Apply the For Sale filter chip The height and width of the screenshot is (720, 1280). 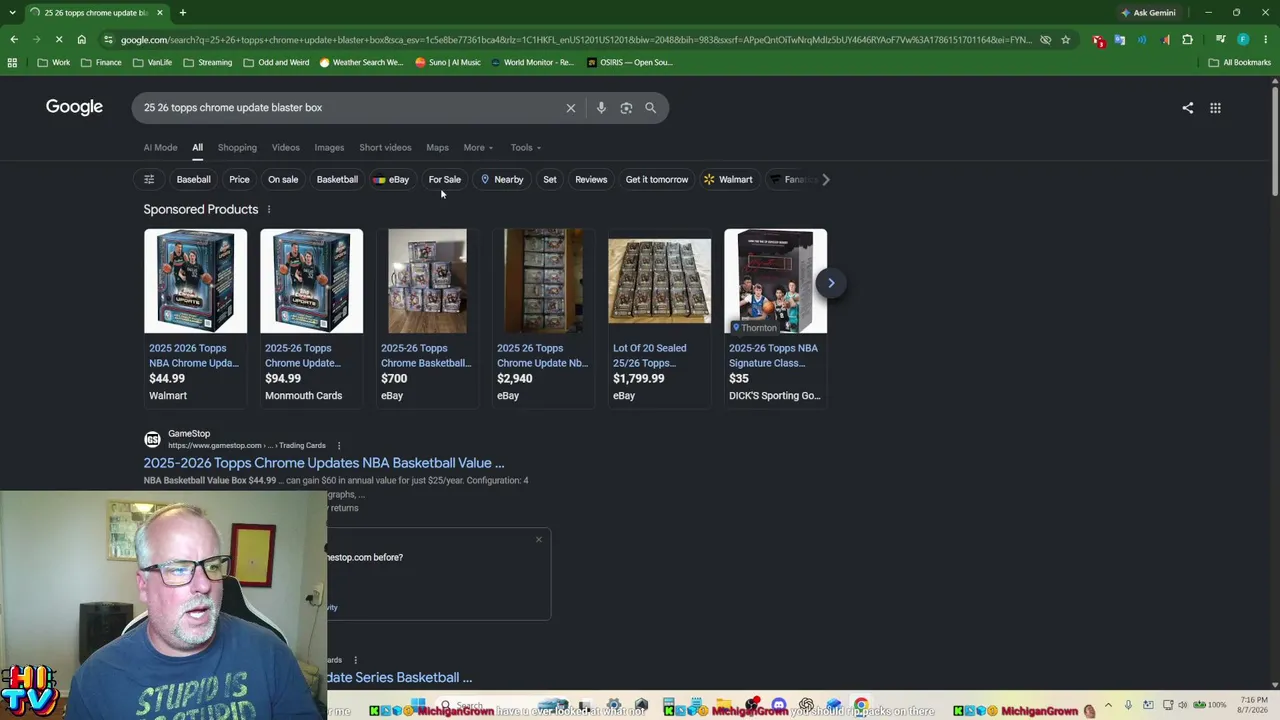click(445, 179)
